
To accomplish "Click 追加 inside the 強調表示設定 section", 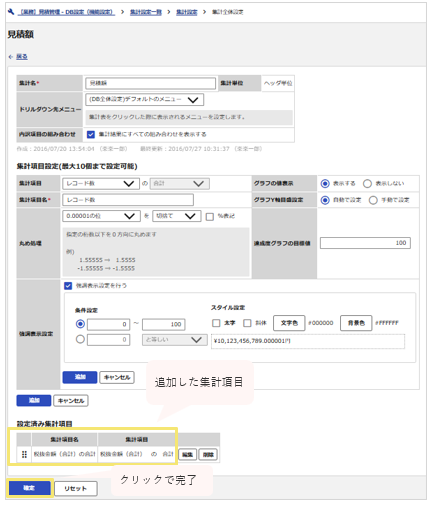I will click(x=80, y=377).
